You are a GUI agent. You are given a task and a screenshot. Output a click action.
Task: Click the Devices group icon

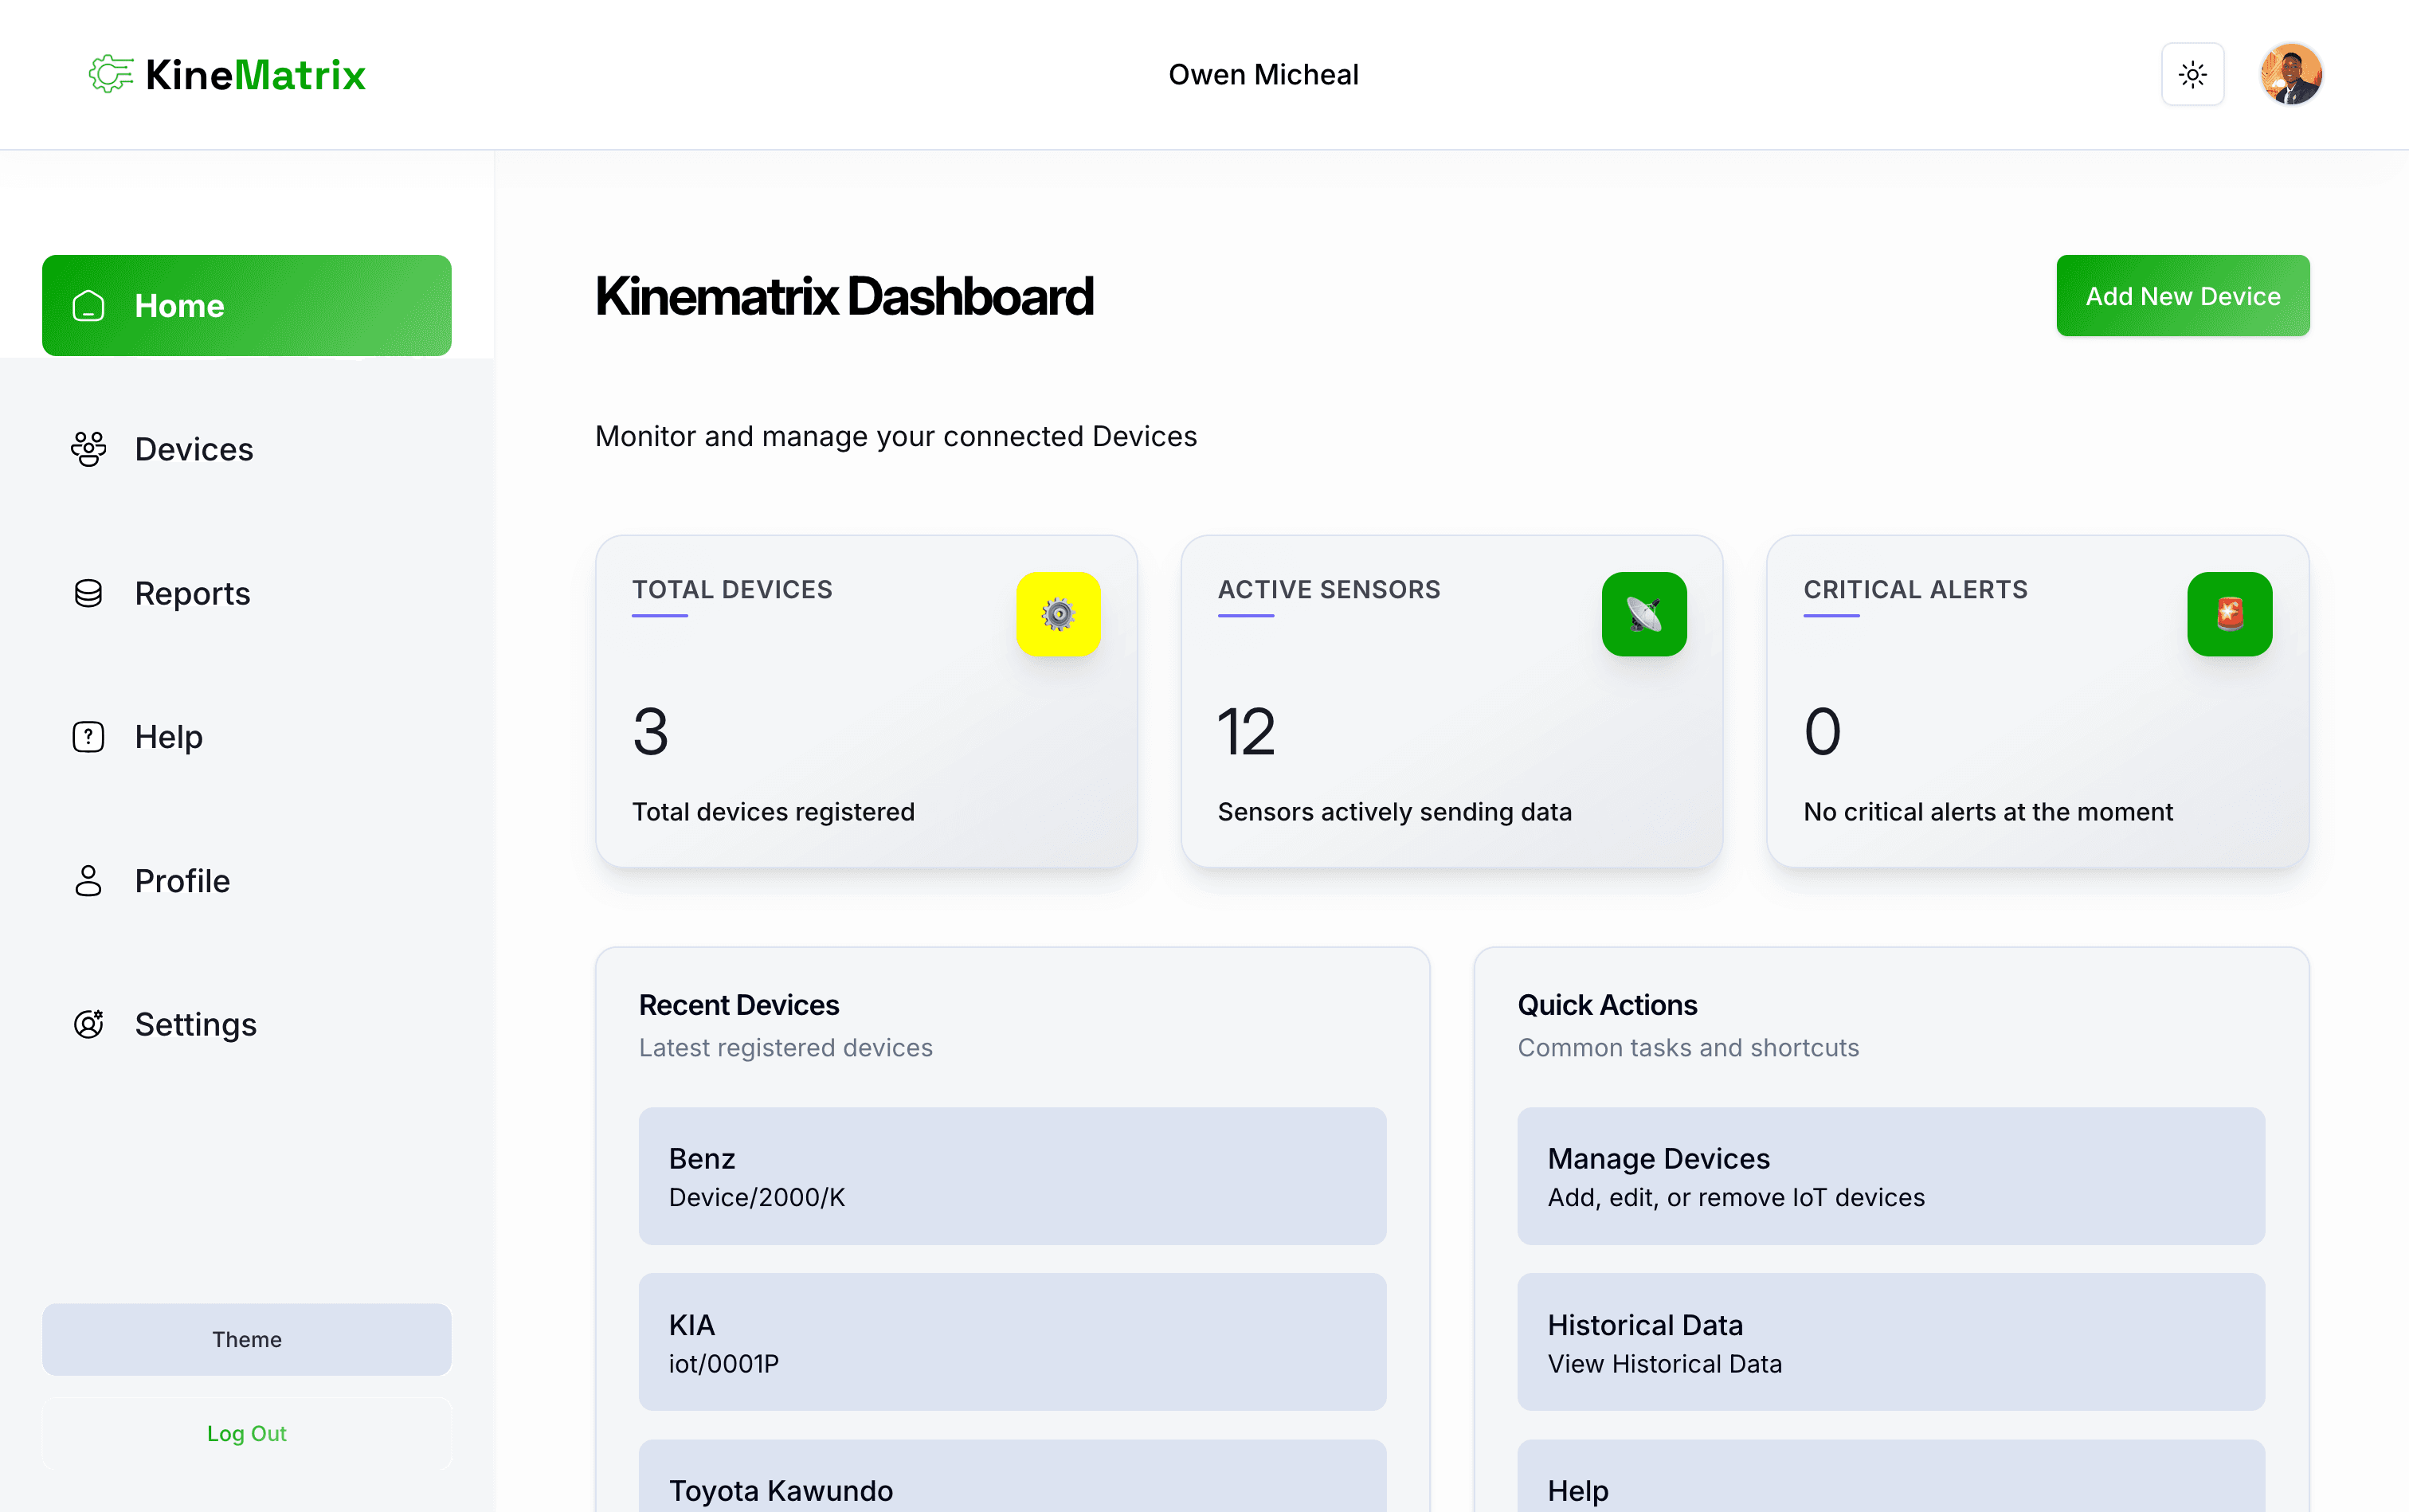click(88, 449)
